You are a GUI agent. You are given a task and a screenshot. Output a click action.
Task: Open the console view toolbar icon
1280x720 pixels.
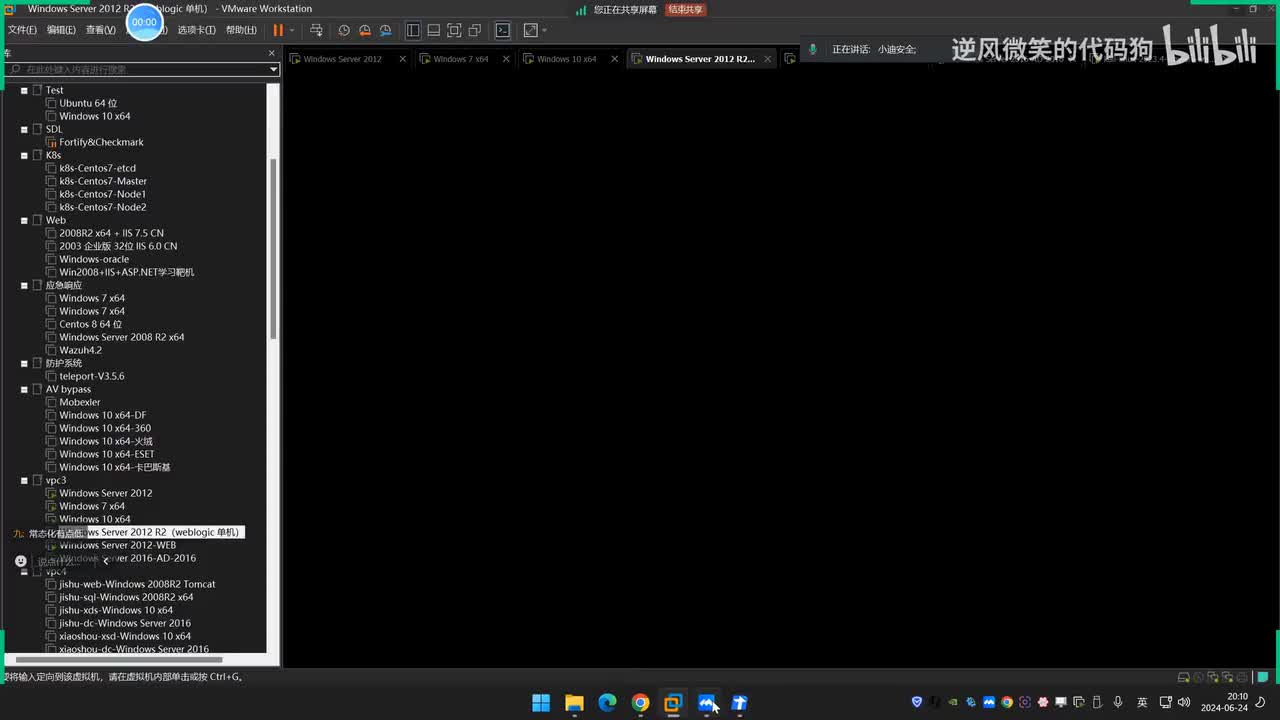coord(503,30)
